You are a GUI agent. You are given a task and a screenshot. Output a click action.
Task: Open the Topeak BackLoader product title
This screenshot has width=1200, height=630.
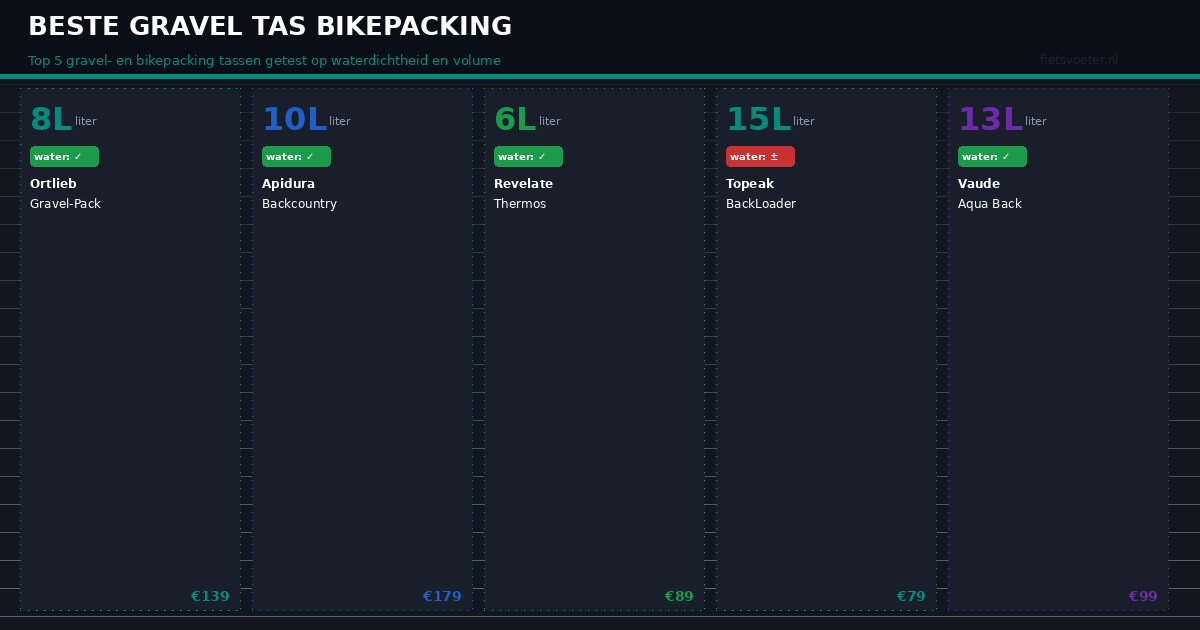click(761, 194)
